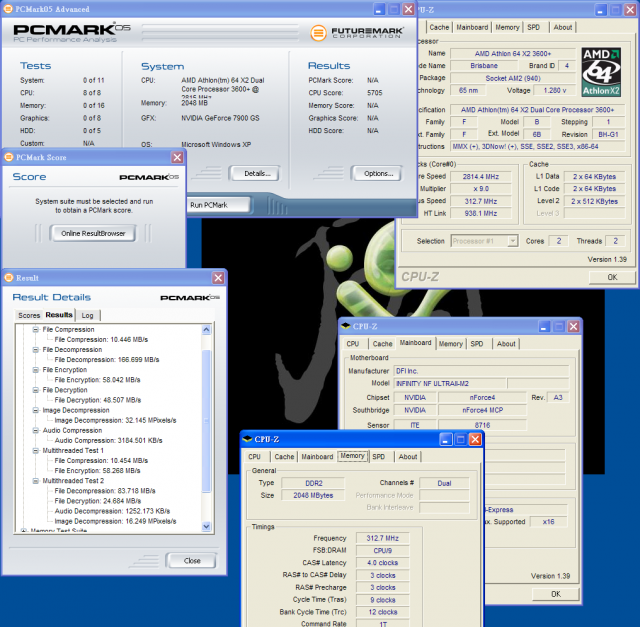Select the Results tab in Result Details
The height and width of the screenshot is (627, 640).
coord(59,315)
